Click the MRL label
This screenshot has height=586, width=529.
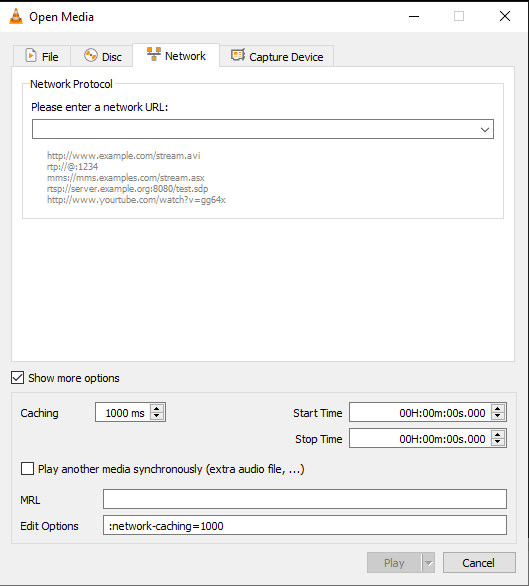tap(30, 500)
